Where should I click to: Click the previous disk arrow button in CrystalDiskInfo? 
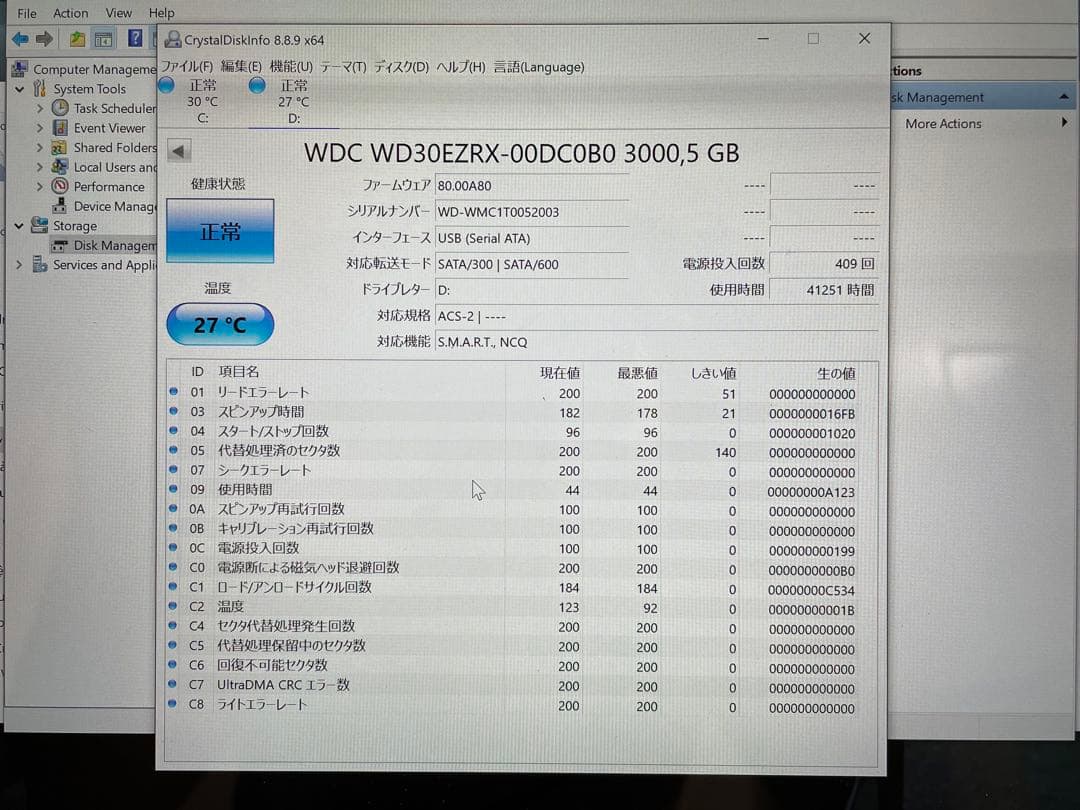click(179, 152)
